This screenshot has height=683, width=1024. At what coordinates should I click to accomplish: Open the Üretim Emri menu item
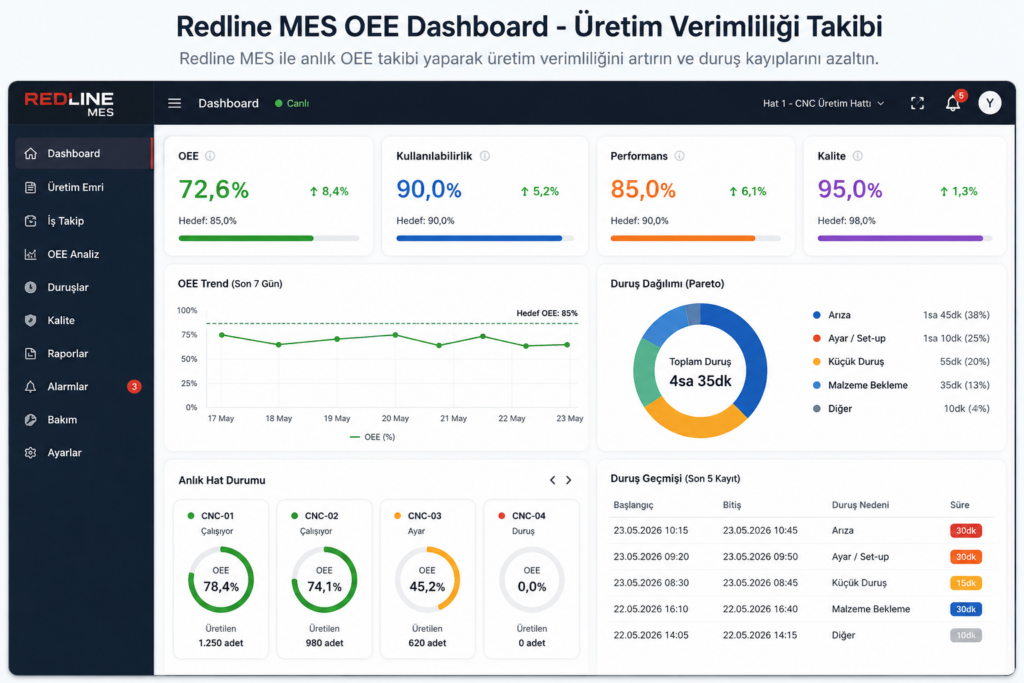click(83, 187)
